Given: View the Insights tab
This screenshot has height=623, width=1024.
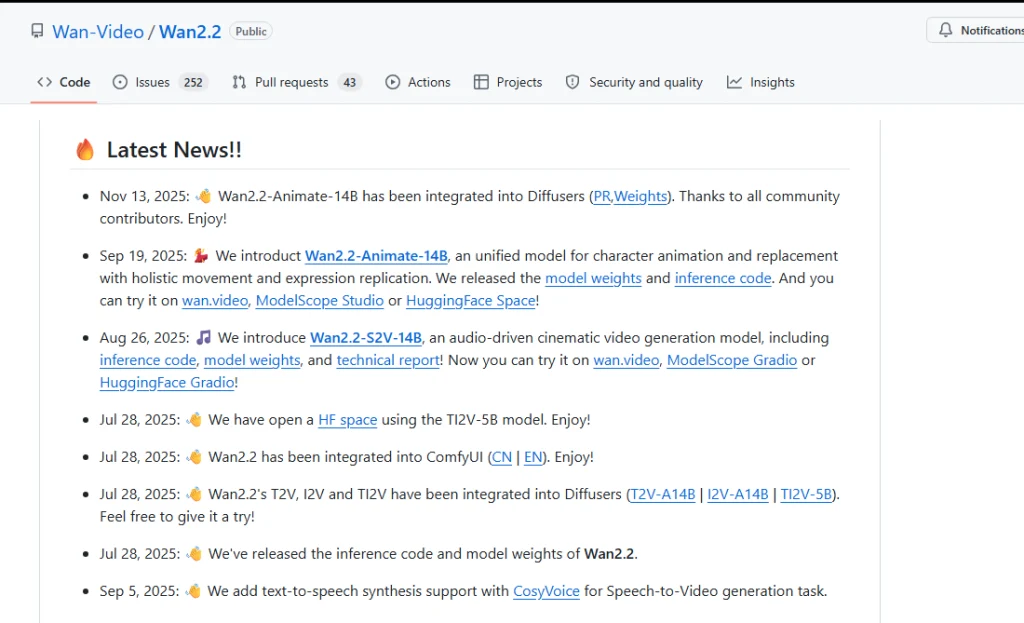Looking at the screenshot, I should 761,82.
